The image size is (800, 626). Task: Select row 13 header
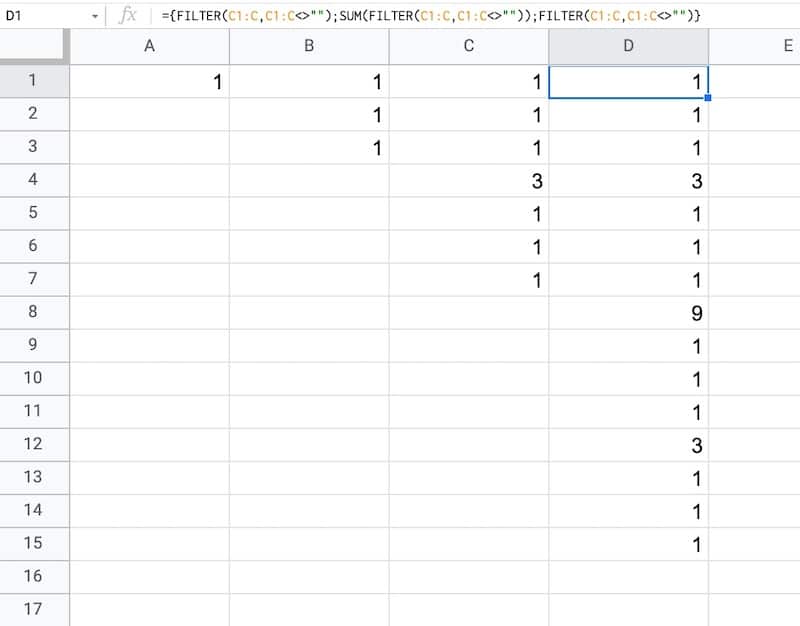click(x=34, y=478)
